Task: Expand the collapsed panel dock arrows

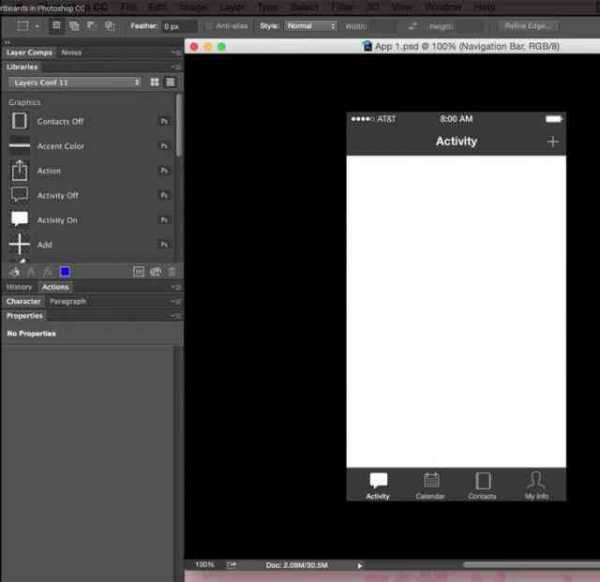Action: [x=7, y=42]
